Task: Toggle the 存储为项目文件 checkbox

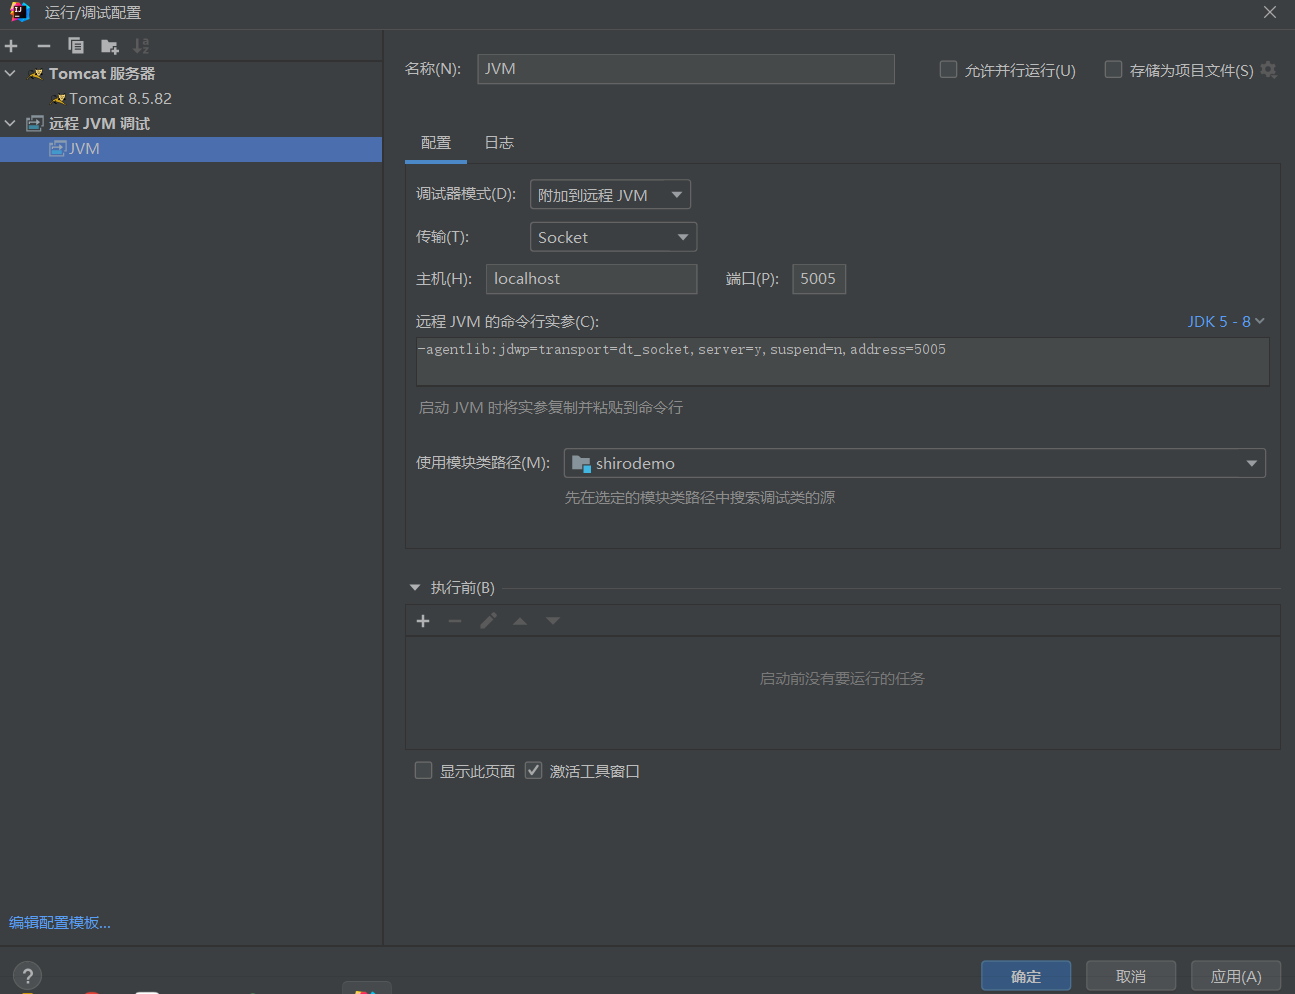Action: click(x=1113, y=70)
